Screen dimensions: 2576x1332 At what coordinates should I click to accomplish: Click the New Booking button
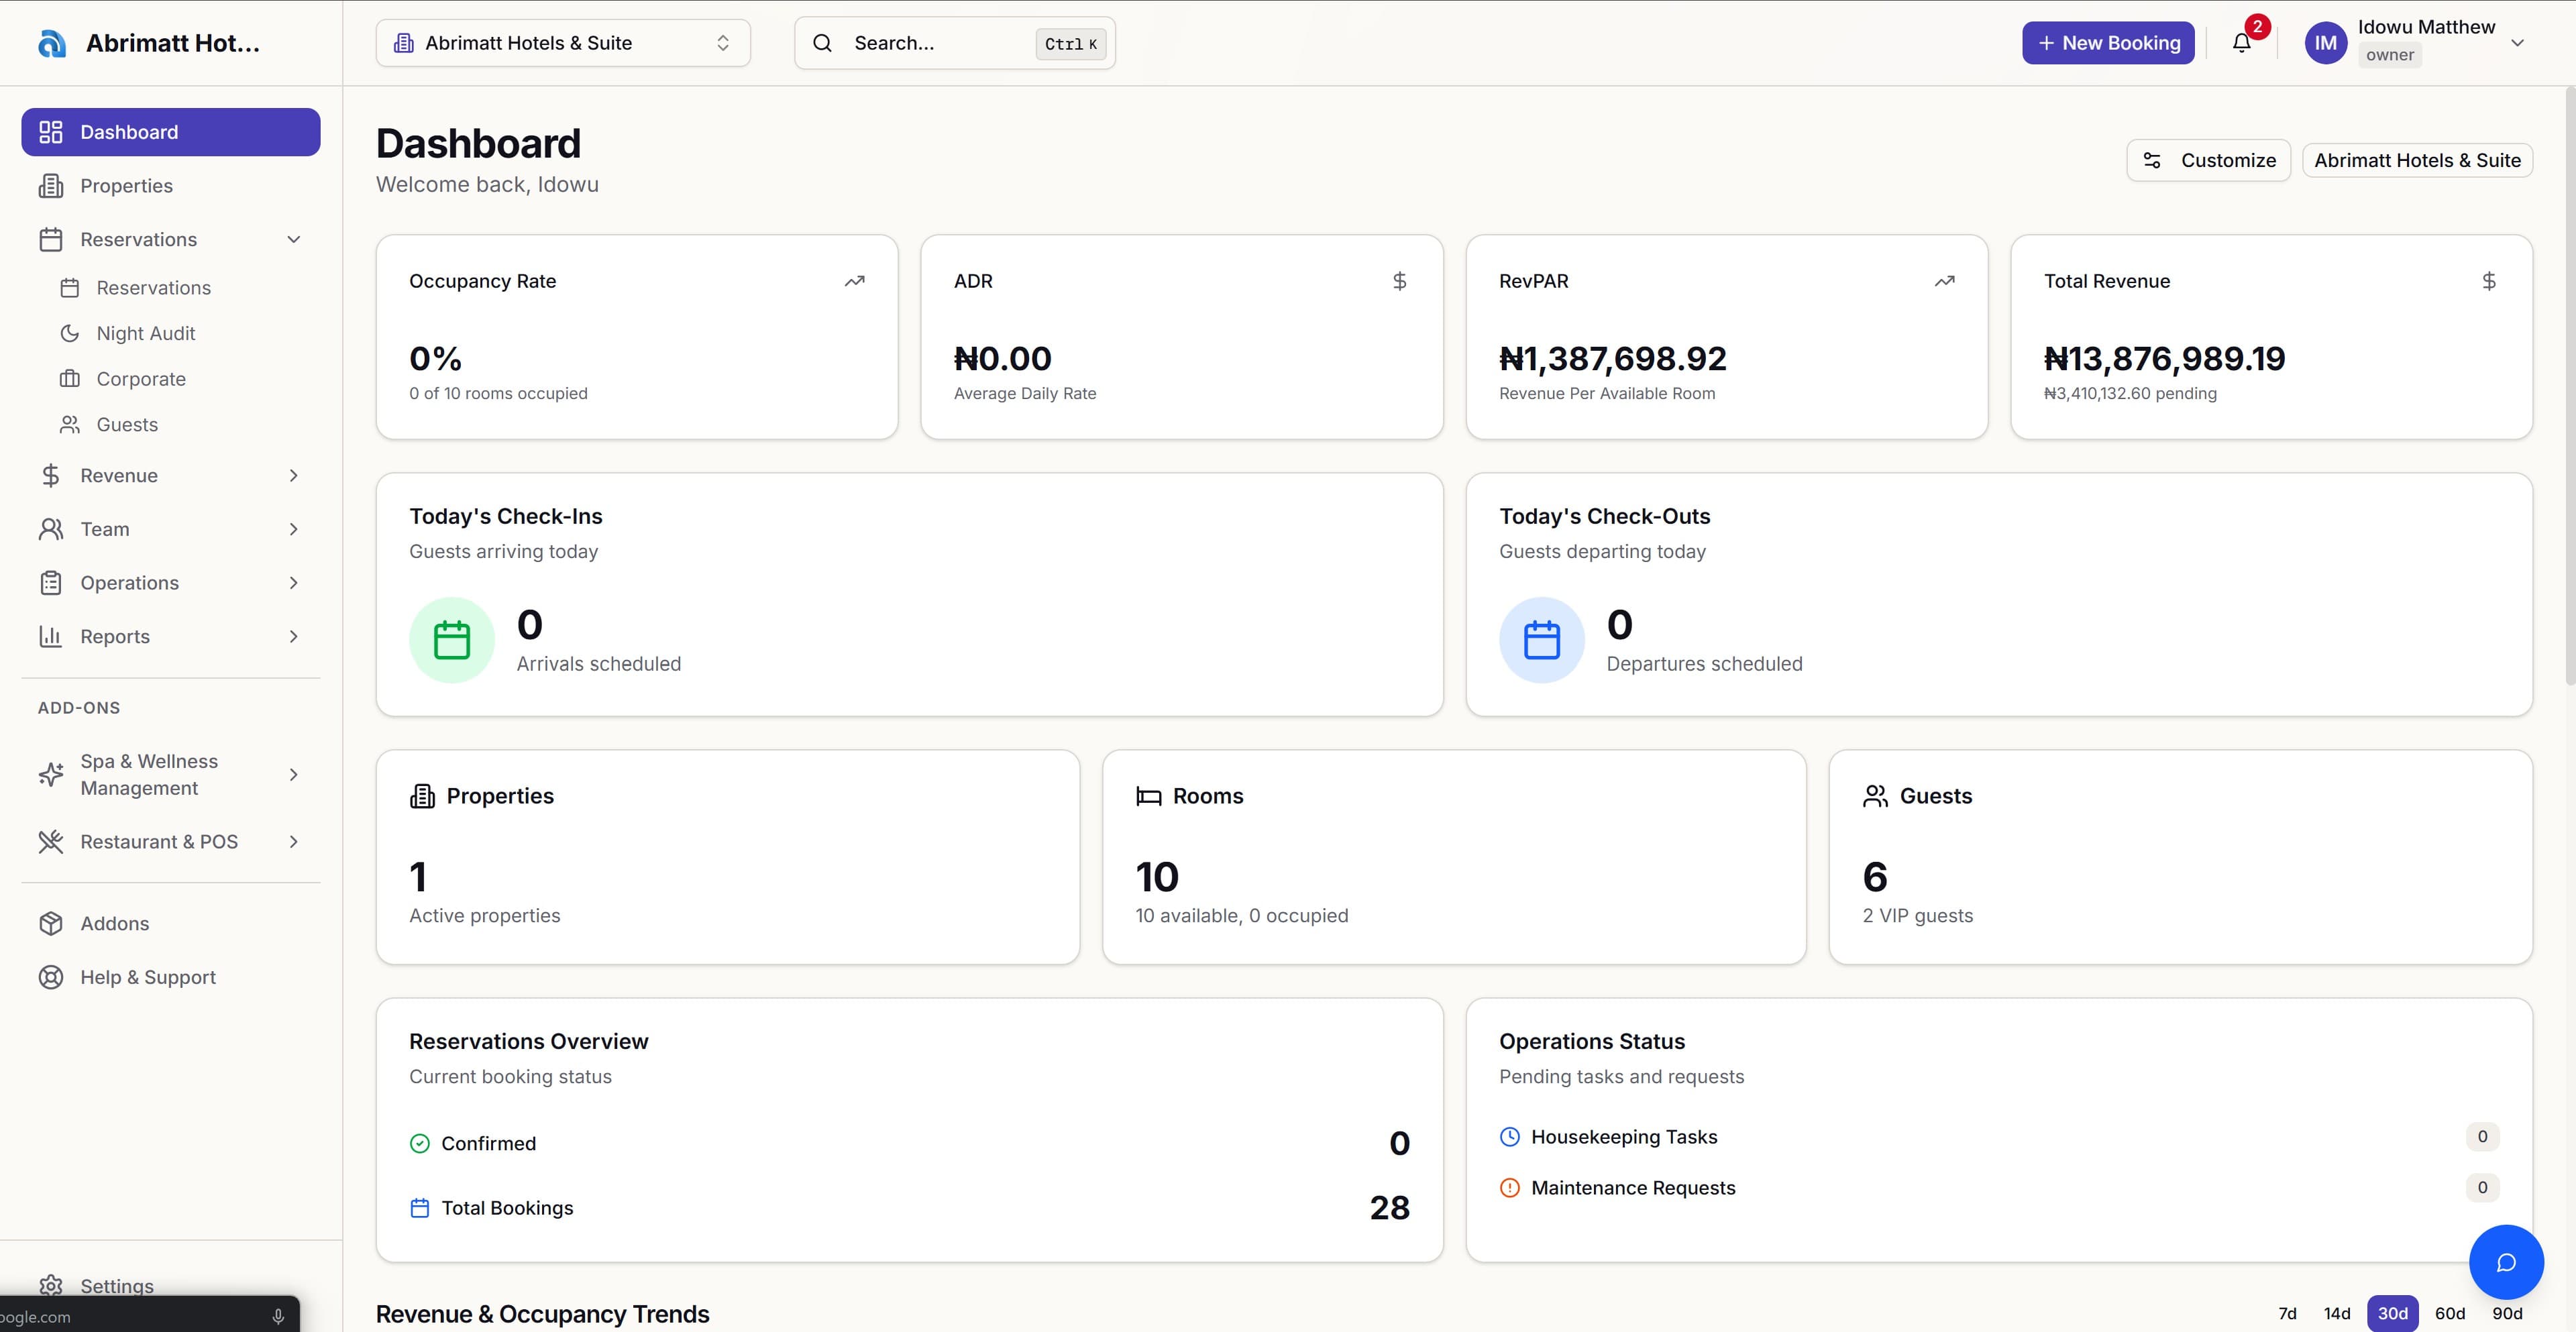(x=2108, y=43)
